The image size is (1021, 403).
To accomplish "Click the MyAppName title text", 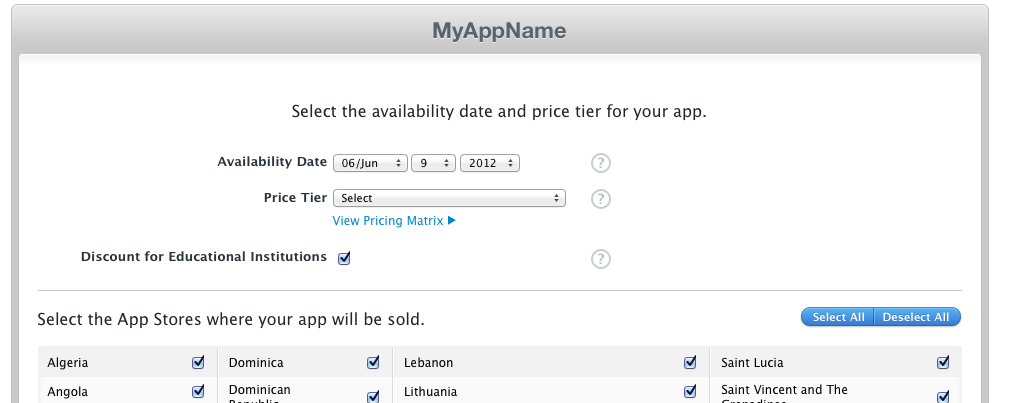I will point(499,31).
